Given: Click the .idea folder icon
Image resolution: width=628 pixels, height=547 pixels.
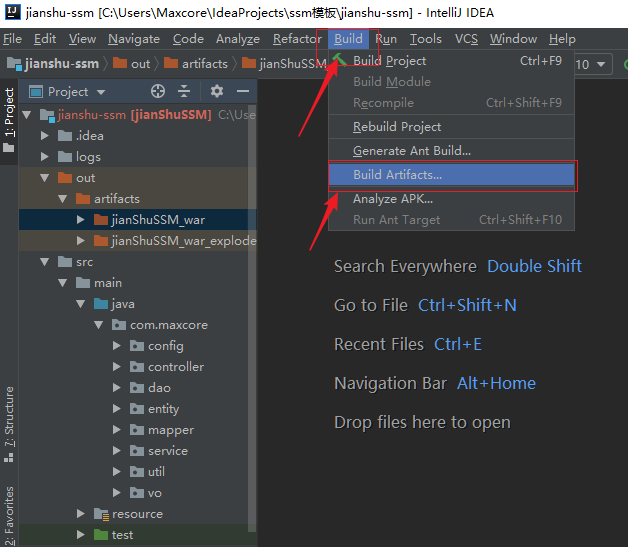Looking at the screenshot, I should click(x=64, y=135).
